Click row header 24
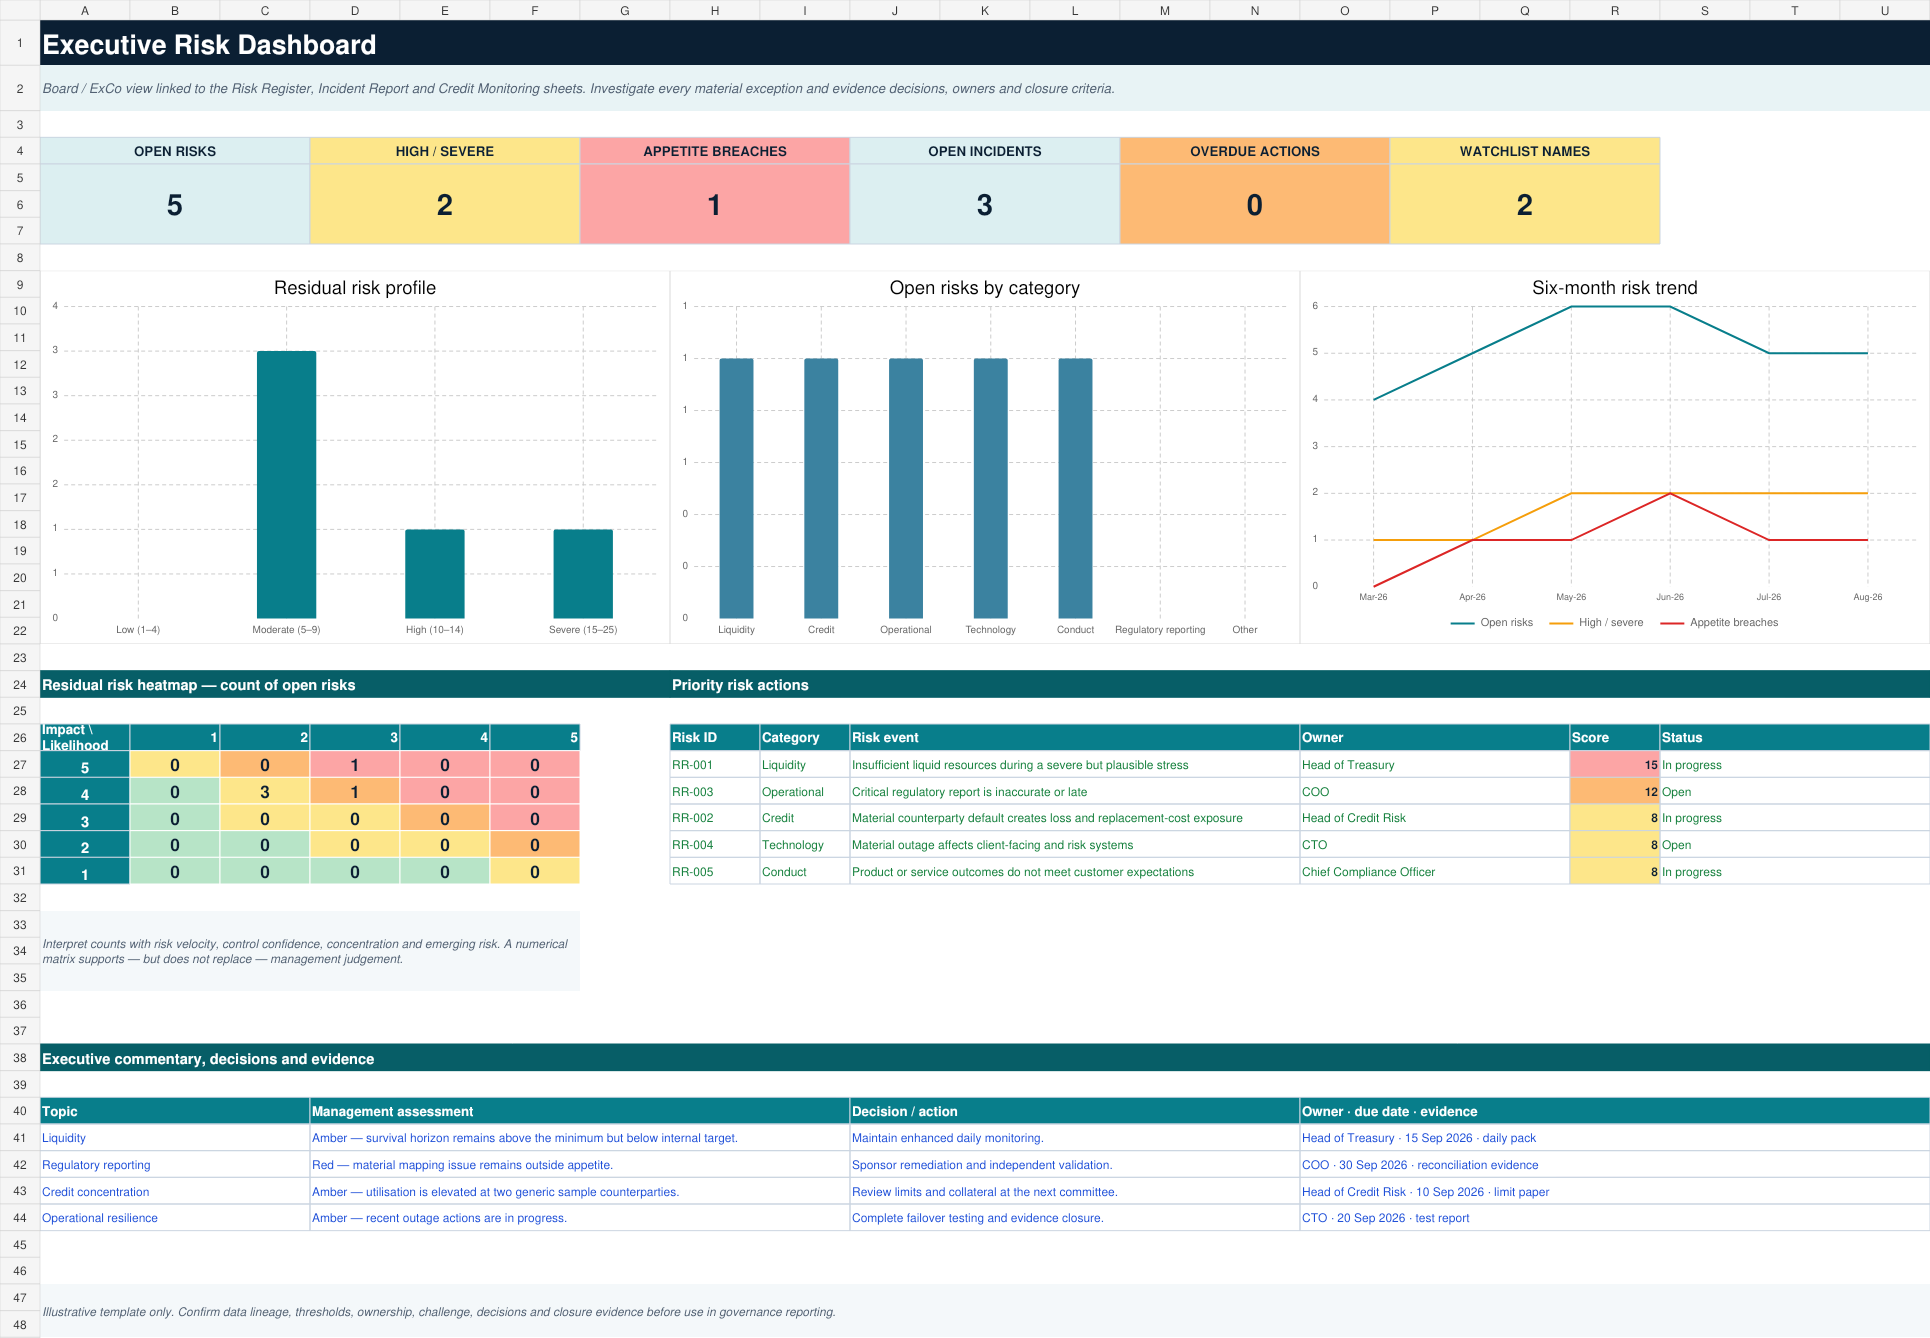The image size is (1930, 1338). point(20,685)
